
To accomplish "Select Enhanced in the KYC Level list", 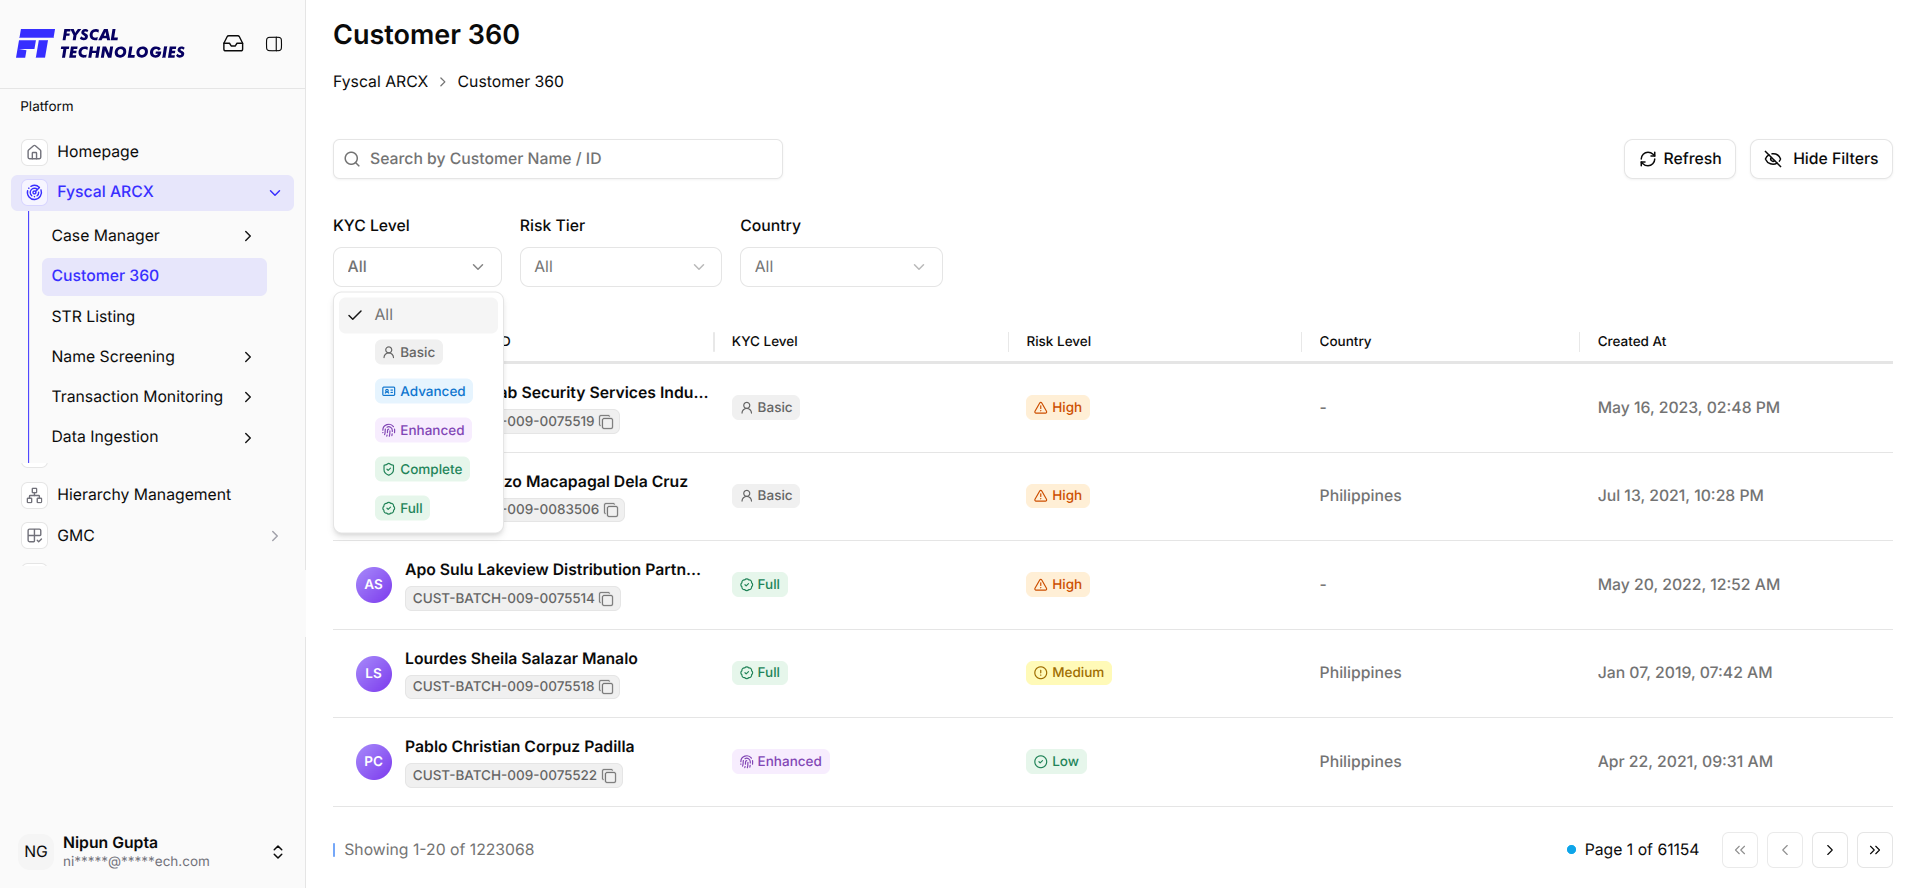I will [423, 431].
